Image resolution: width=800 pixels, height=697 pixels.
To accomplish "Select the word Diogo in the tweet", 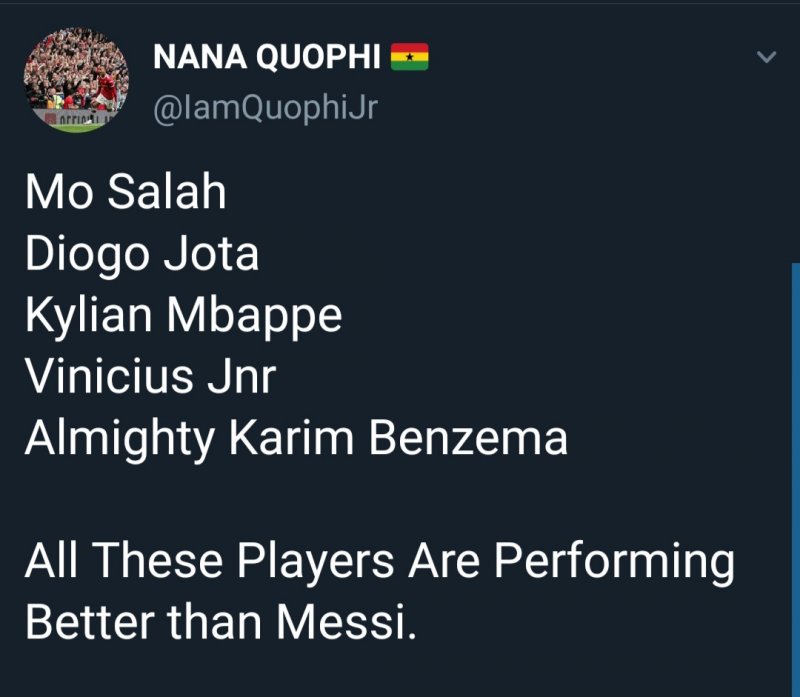I will [87, 254].
